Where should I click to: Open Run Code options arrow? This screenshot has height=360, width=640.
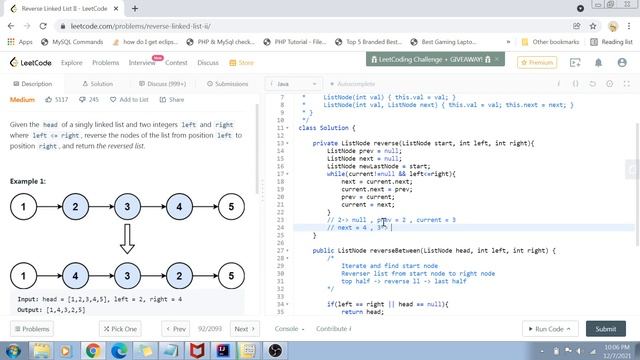click(x=569, y=329)
